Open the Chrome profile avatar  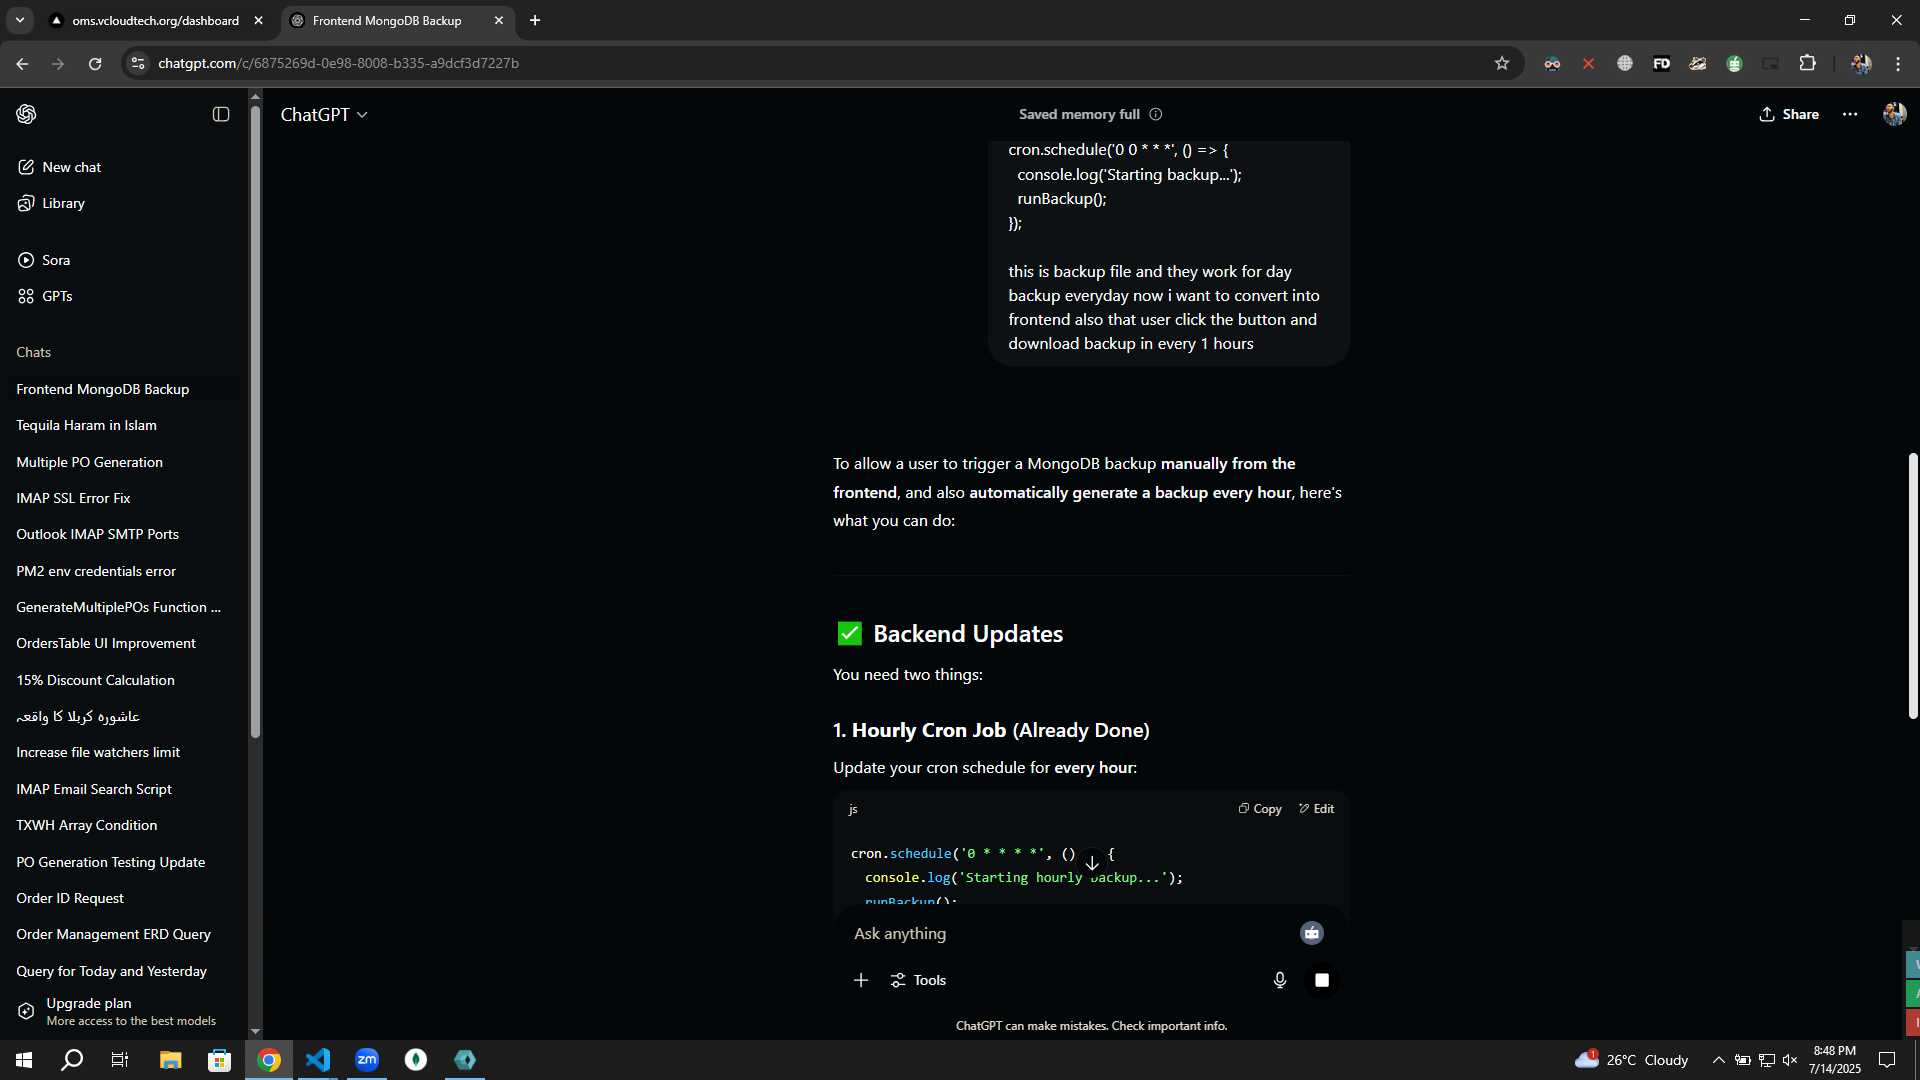tap(1860, 63)
